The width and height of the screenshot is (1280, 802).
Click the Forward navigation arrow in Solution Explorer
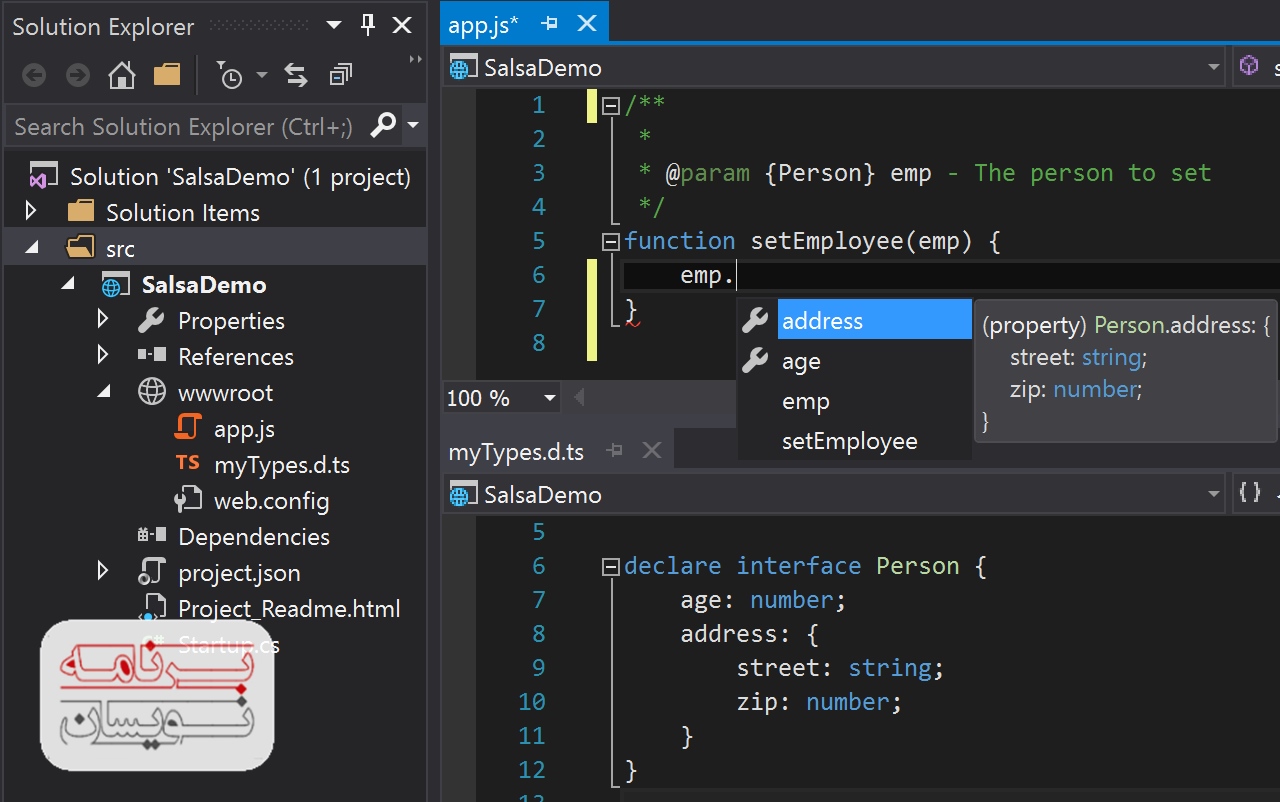[x=78, y=75]
